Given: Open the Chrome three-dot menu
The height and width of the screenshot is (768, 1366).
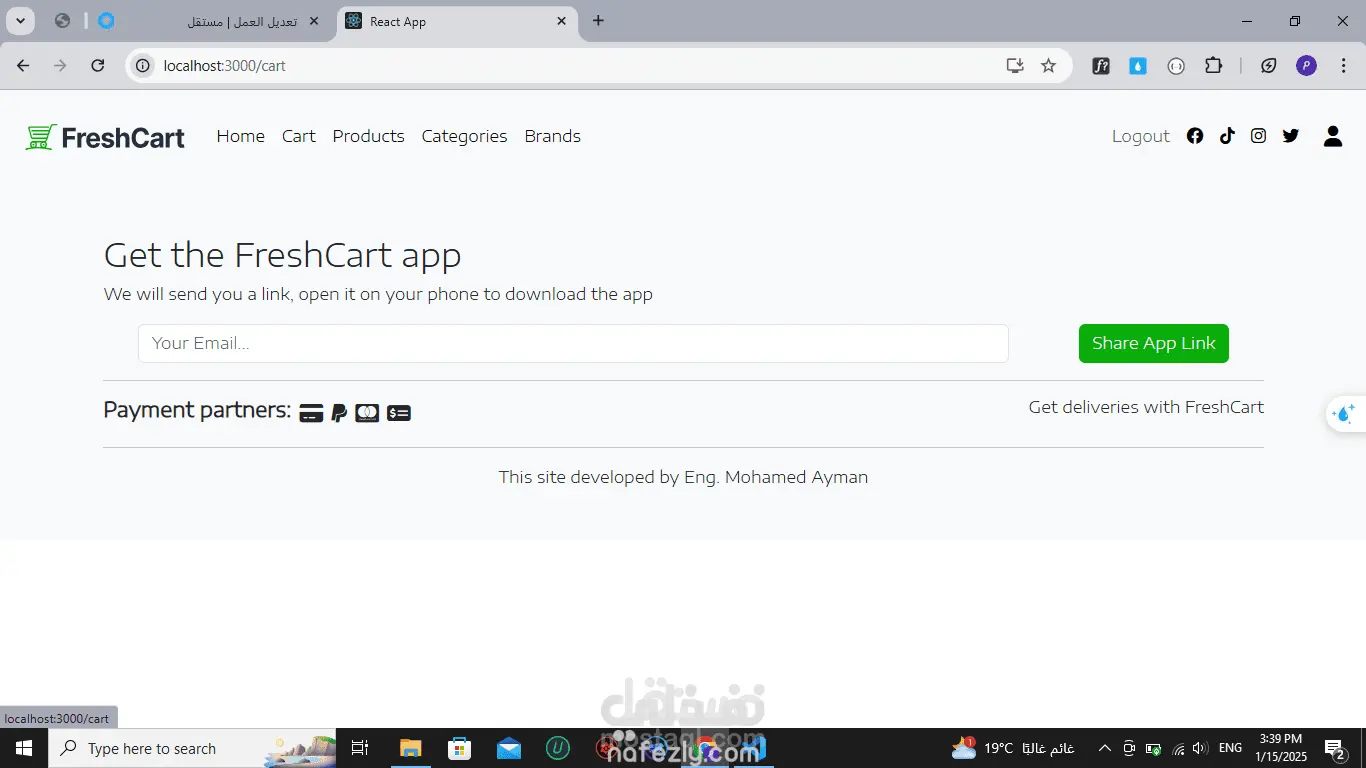Looking at the screenshot, I should tap(1343, 66).
